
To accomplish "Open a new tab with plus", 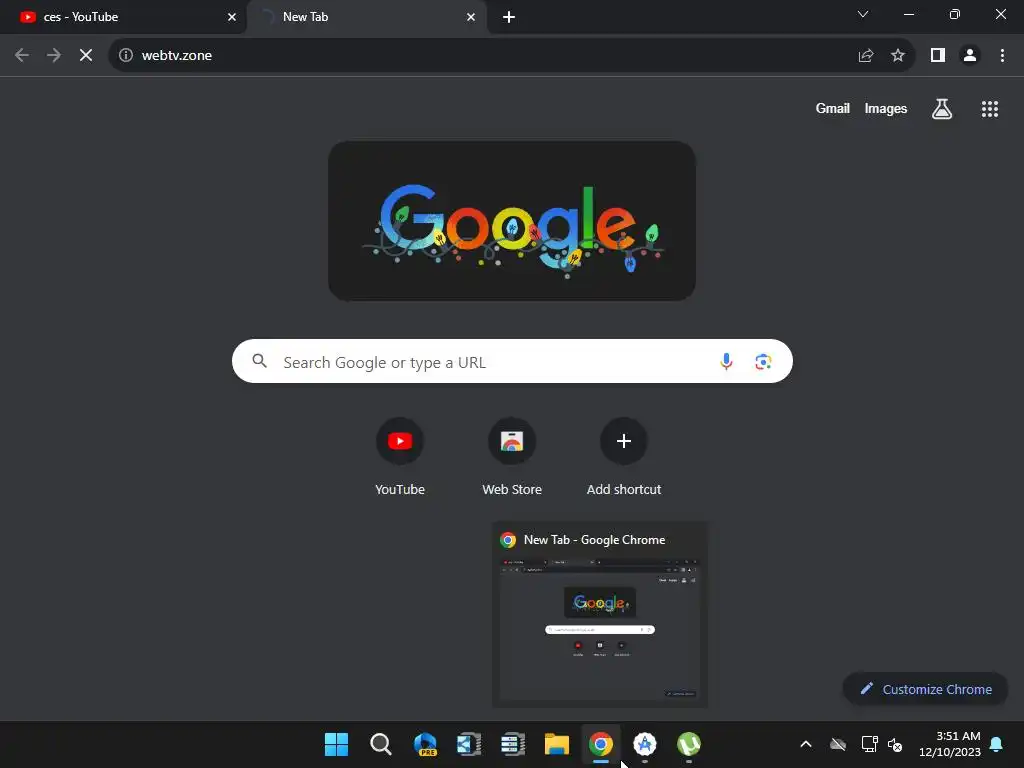I will click(x=509, y=17).
